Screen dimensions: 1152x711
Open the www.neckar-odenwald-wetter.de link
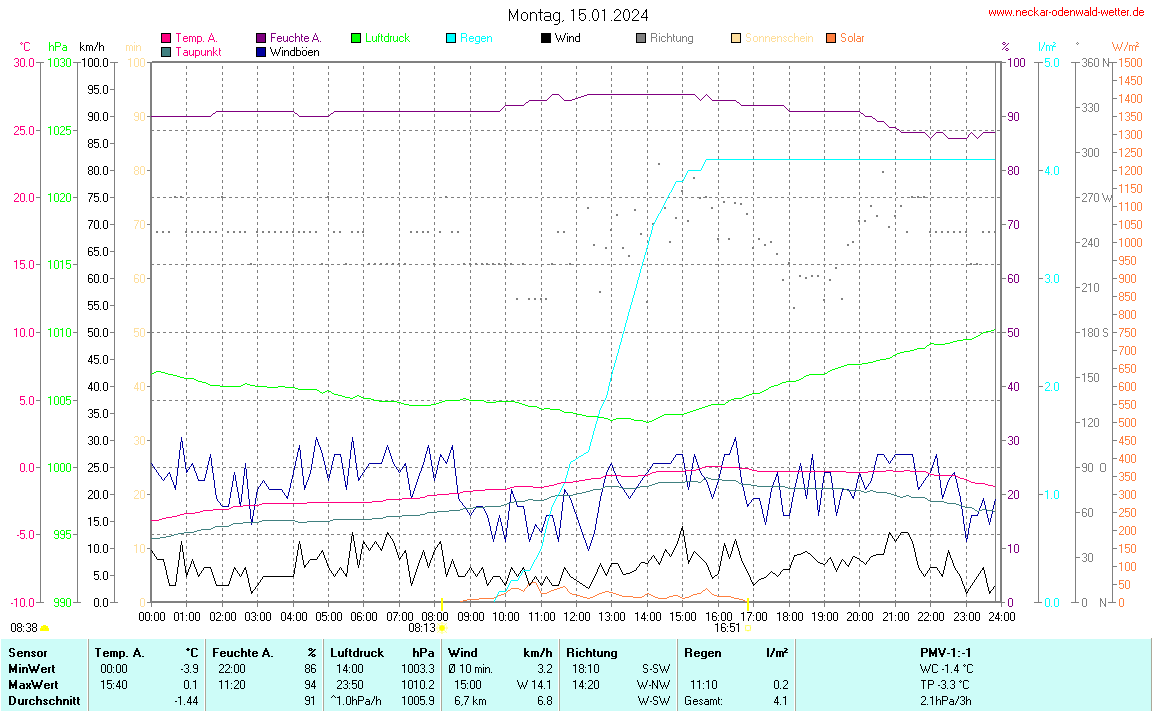tap(1065, 12)
